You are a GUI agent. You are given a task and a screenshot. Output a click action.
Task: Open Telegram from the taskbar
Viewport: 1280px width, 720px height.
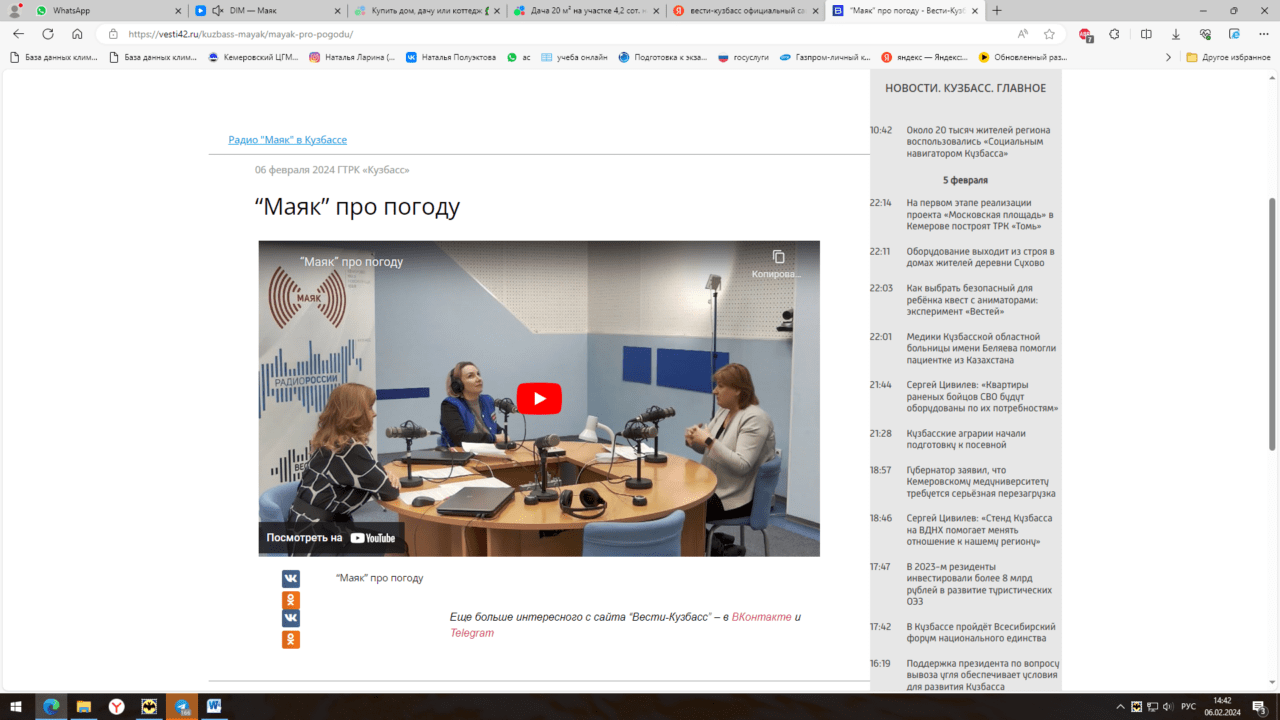pos(182,706)
